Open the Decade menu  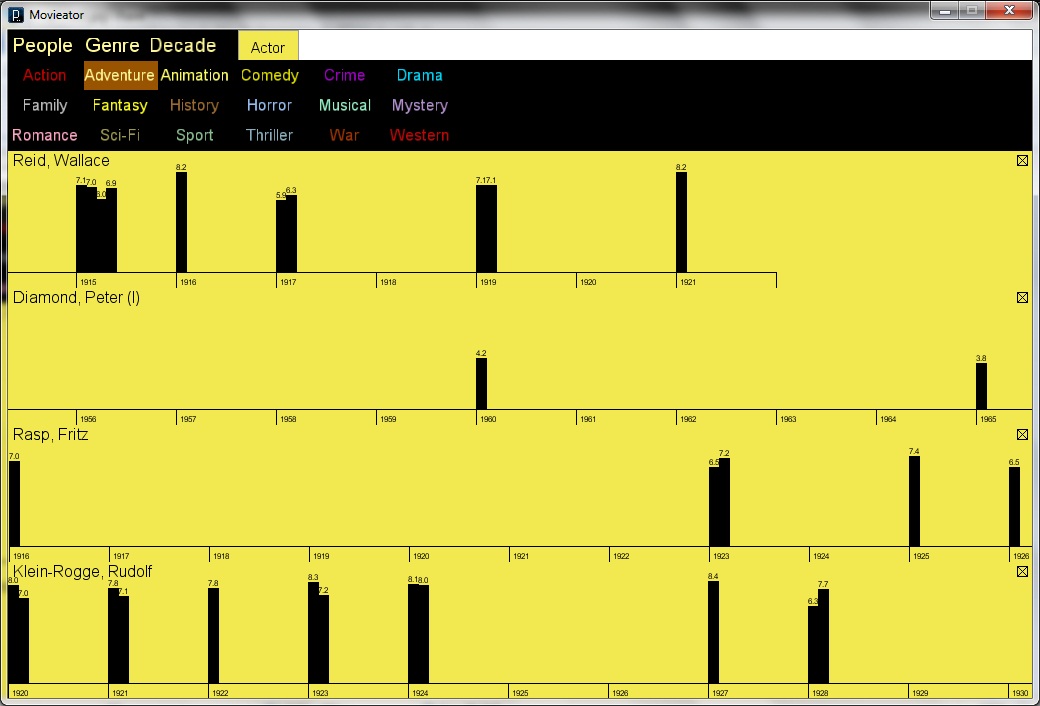[183, 46]
